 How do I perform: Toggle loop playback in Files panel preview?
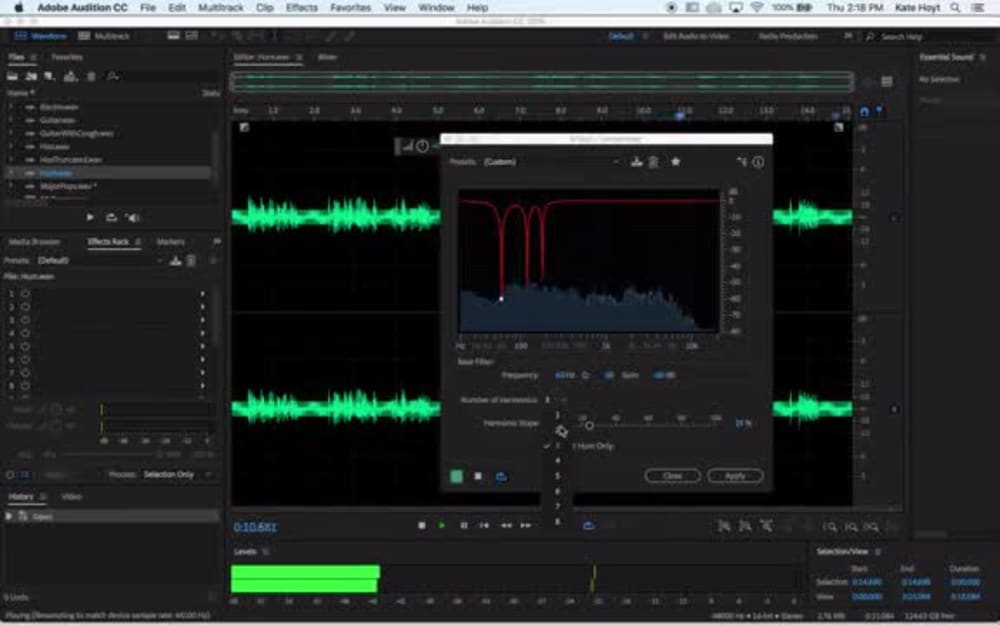(111, 217)
